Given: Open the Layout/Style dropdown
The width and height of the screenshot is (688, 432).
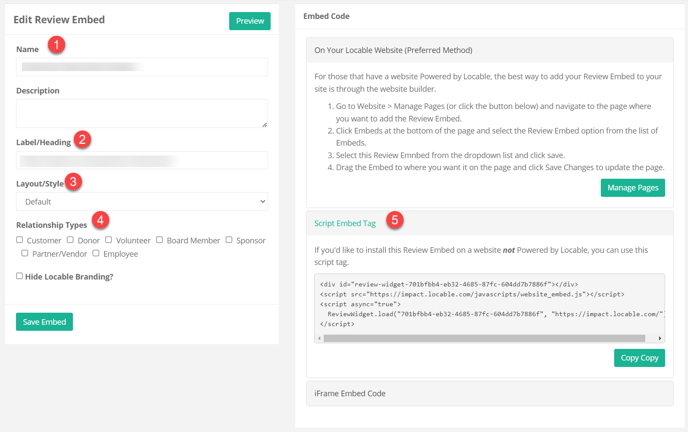Looking at the screenshot, I should coord(142,202).
